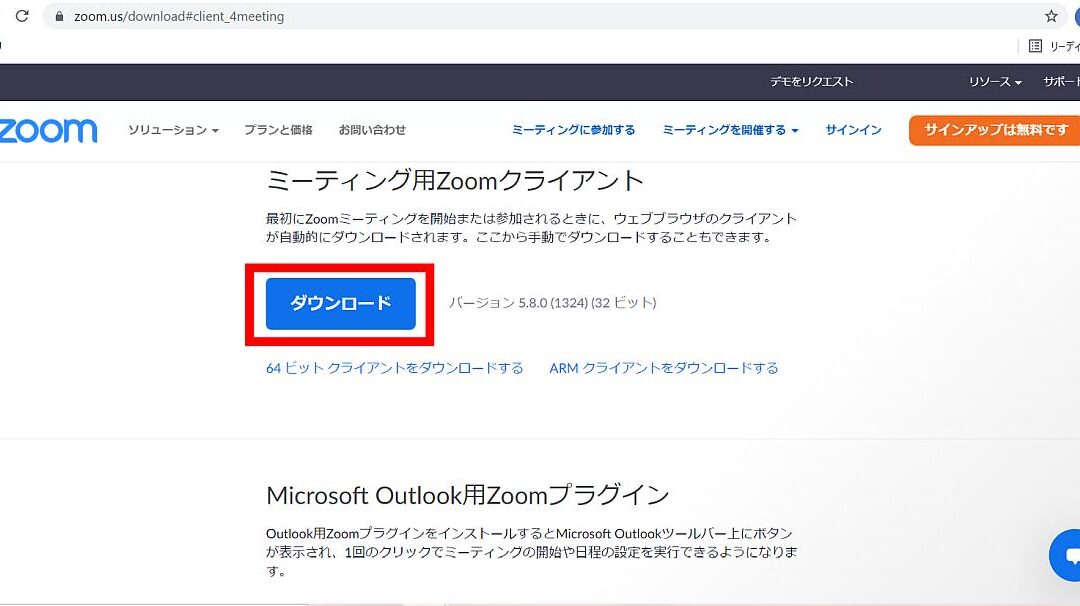The image size is (1080, 606).
Task: Bookmark this page with the star icon
Action: click(x=1051, y=16)
